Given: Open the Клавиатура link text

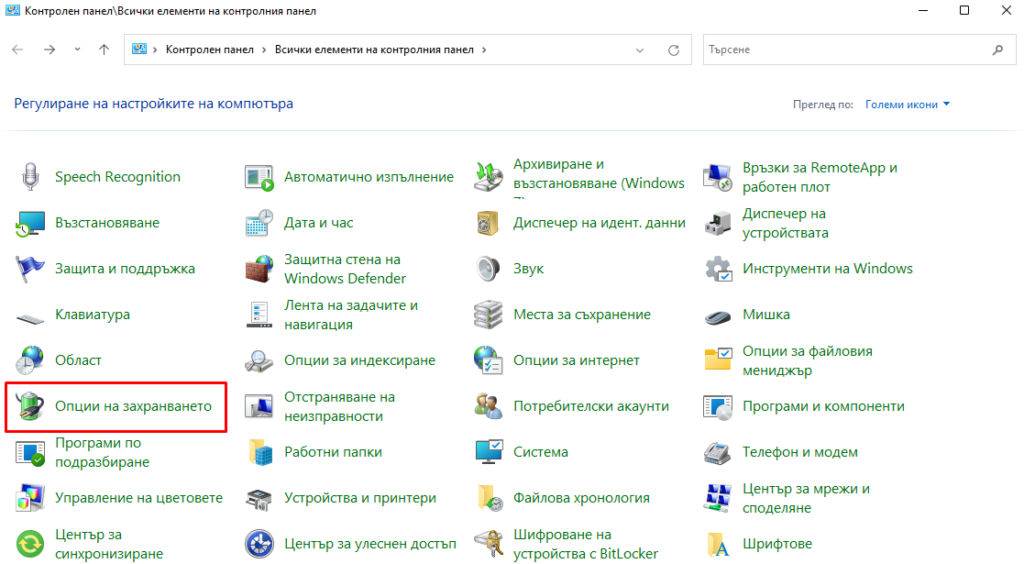Looking at the screenshot, I should pos(93,315).
